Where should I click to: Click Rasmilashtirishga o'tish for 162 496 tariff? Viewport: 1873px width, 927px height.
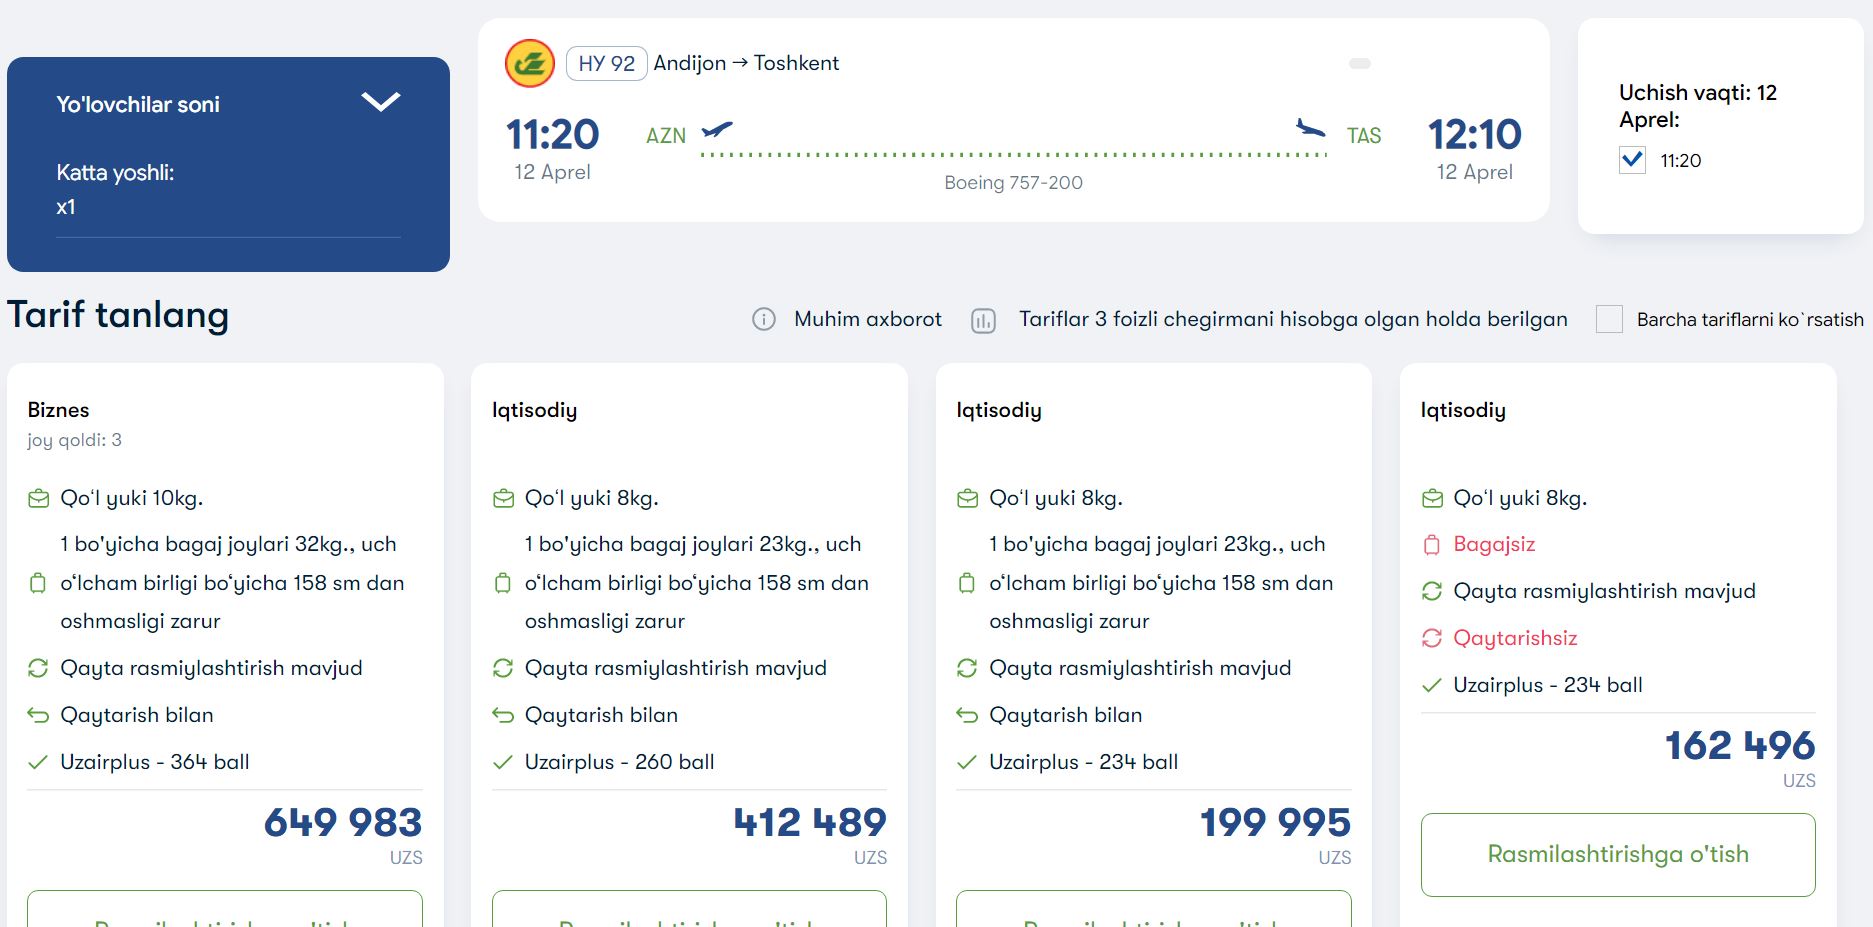[1618, 855]
